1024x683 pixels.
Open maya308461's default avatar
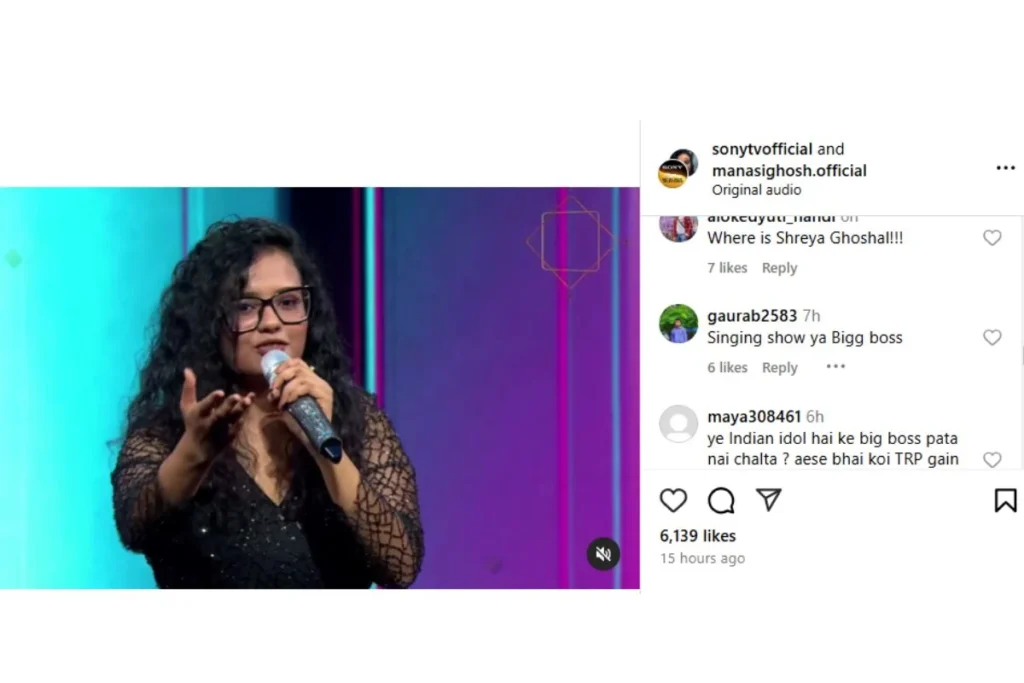[x=678, y=424]
